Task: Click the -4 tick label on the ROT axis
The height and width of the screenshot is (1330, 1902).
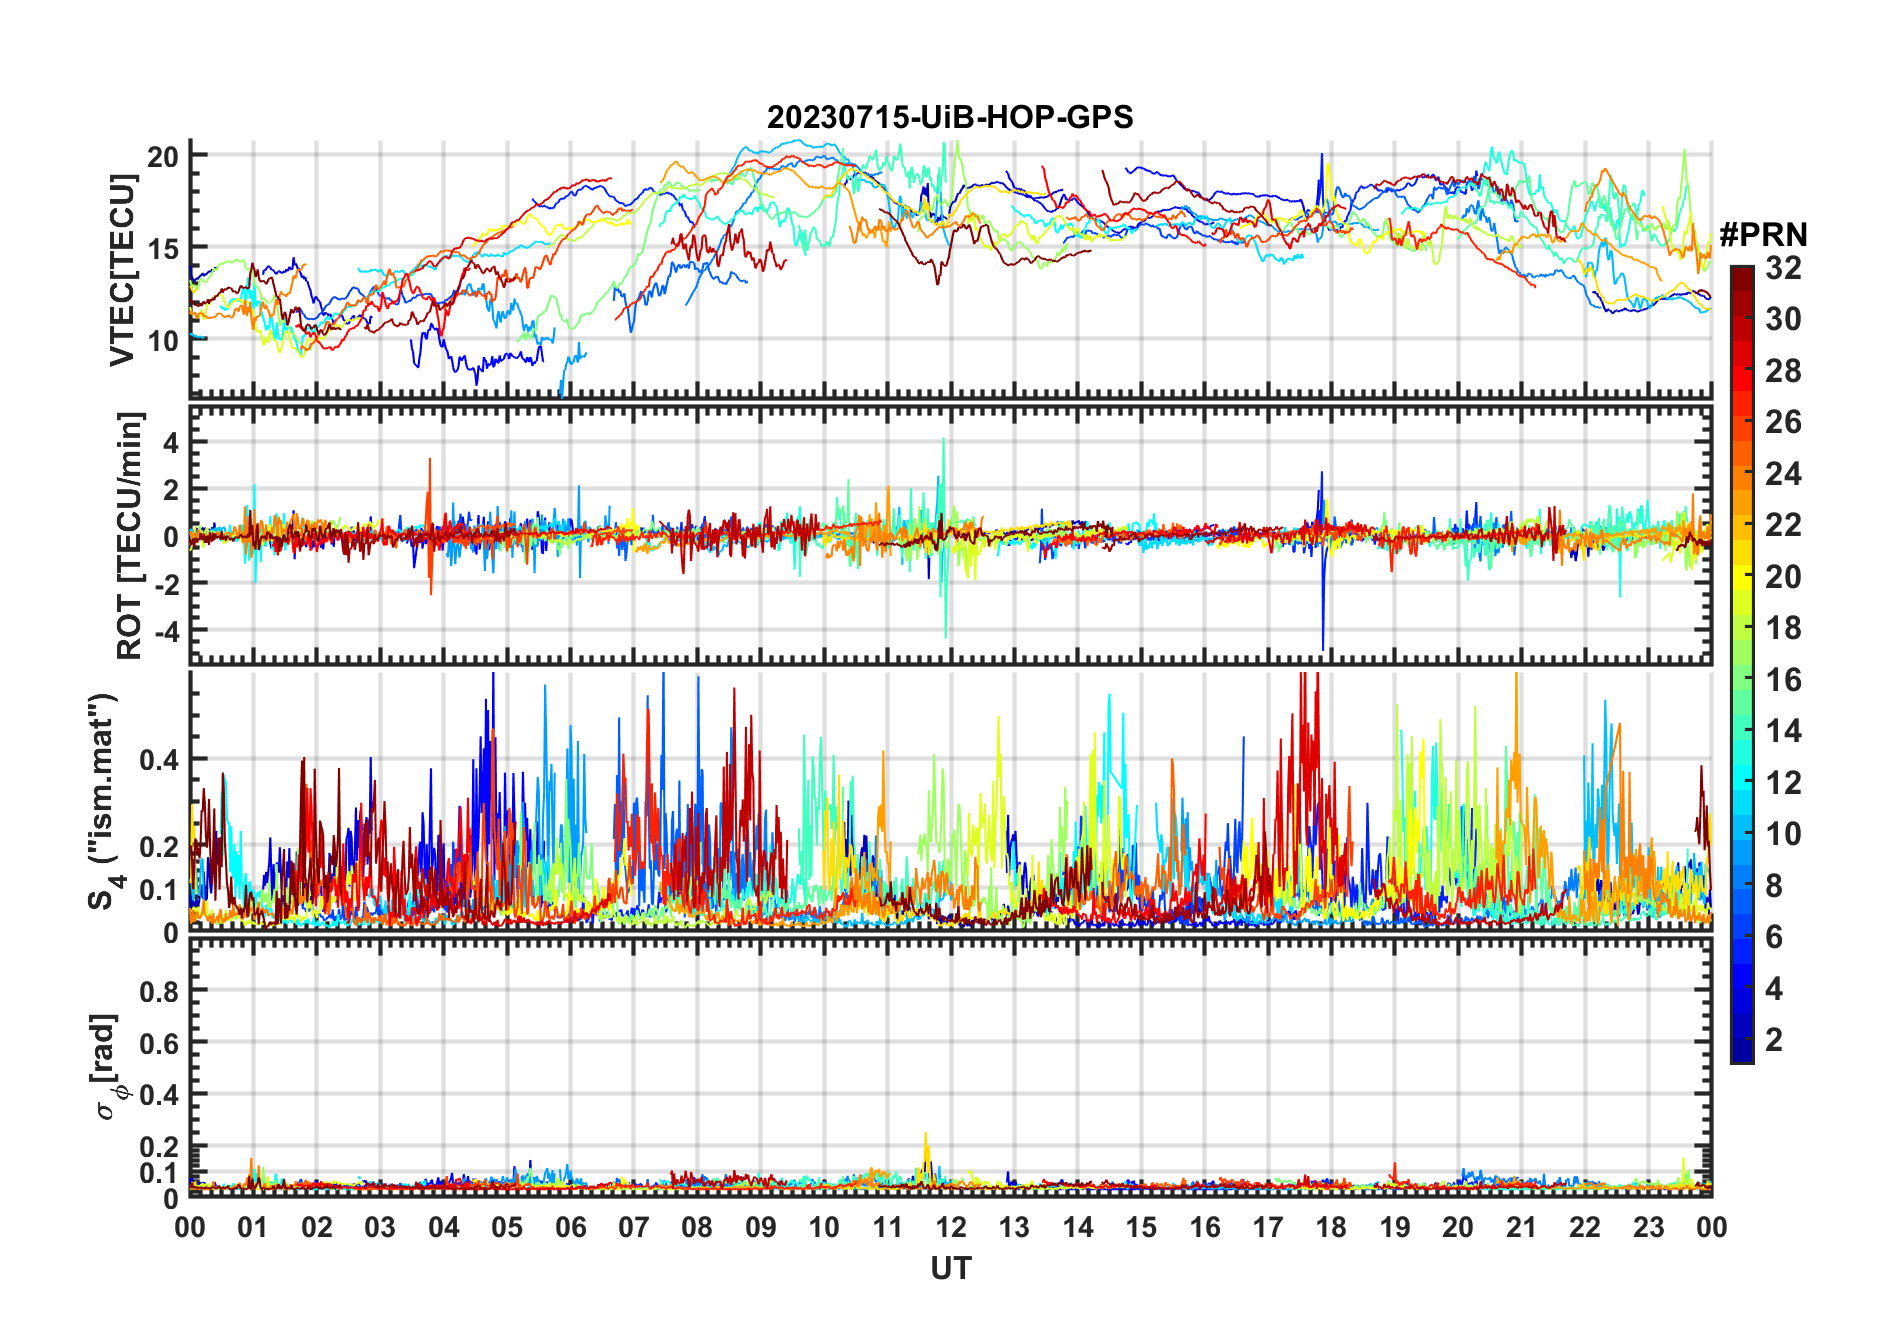Action: 163,631
